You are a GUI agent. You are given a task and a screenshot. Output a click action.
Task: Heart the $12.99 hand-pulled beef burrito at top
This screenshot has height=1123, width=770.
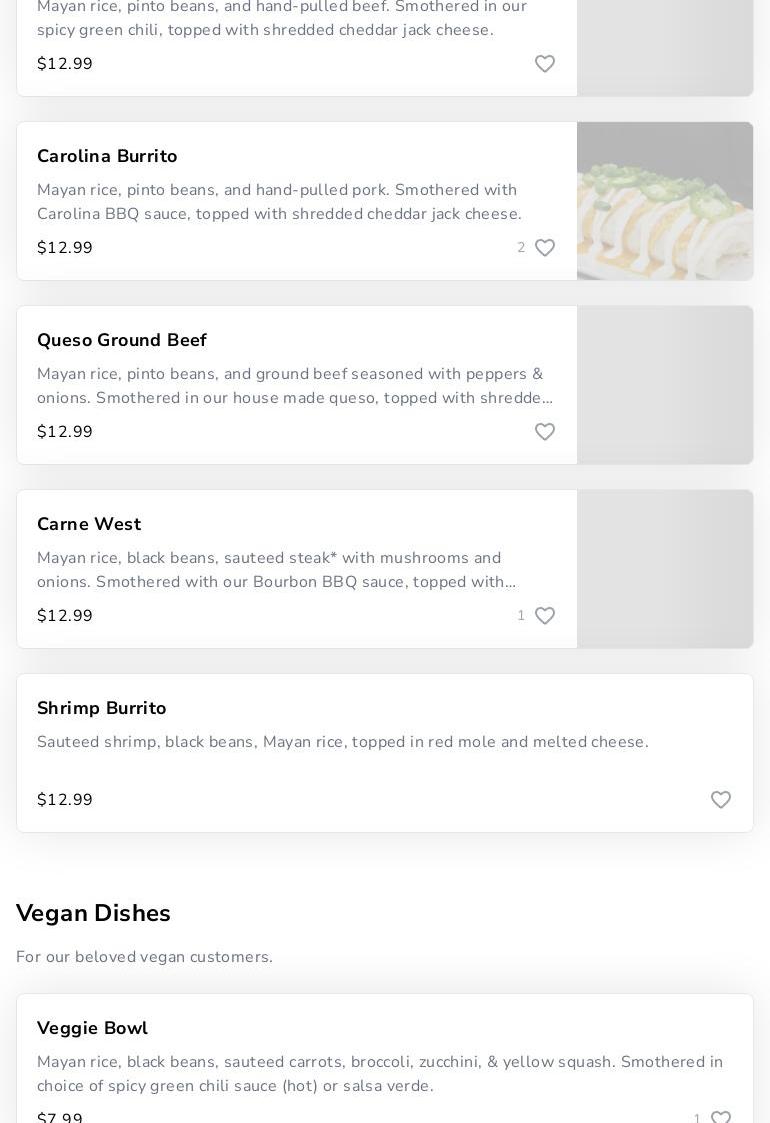tap(544, 64)
